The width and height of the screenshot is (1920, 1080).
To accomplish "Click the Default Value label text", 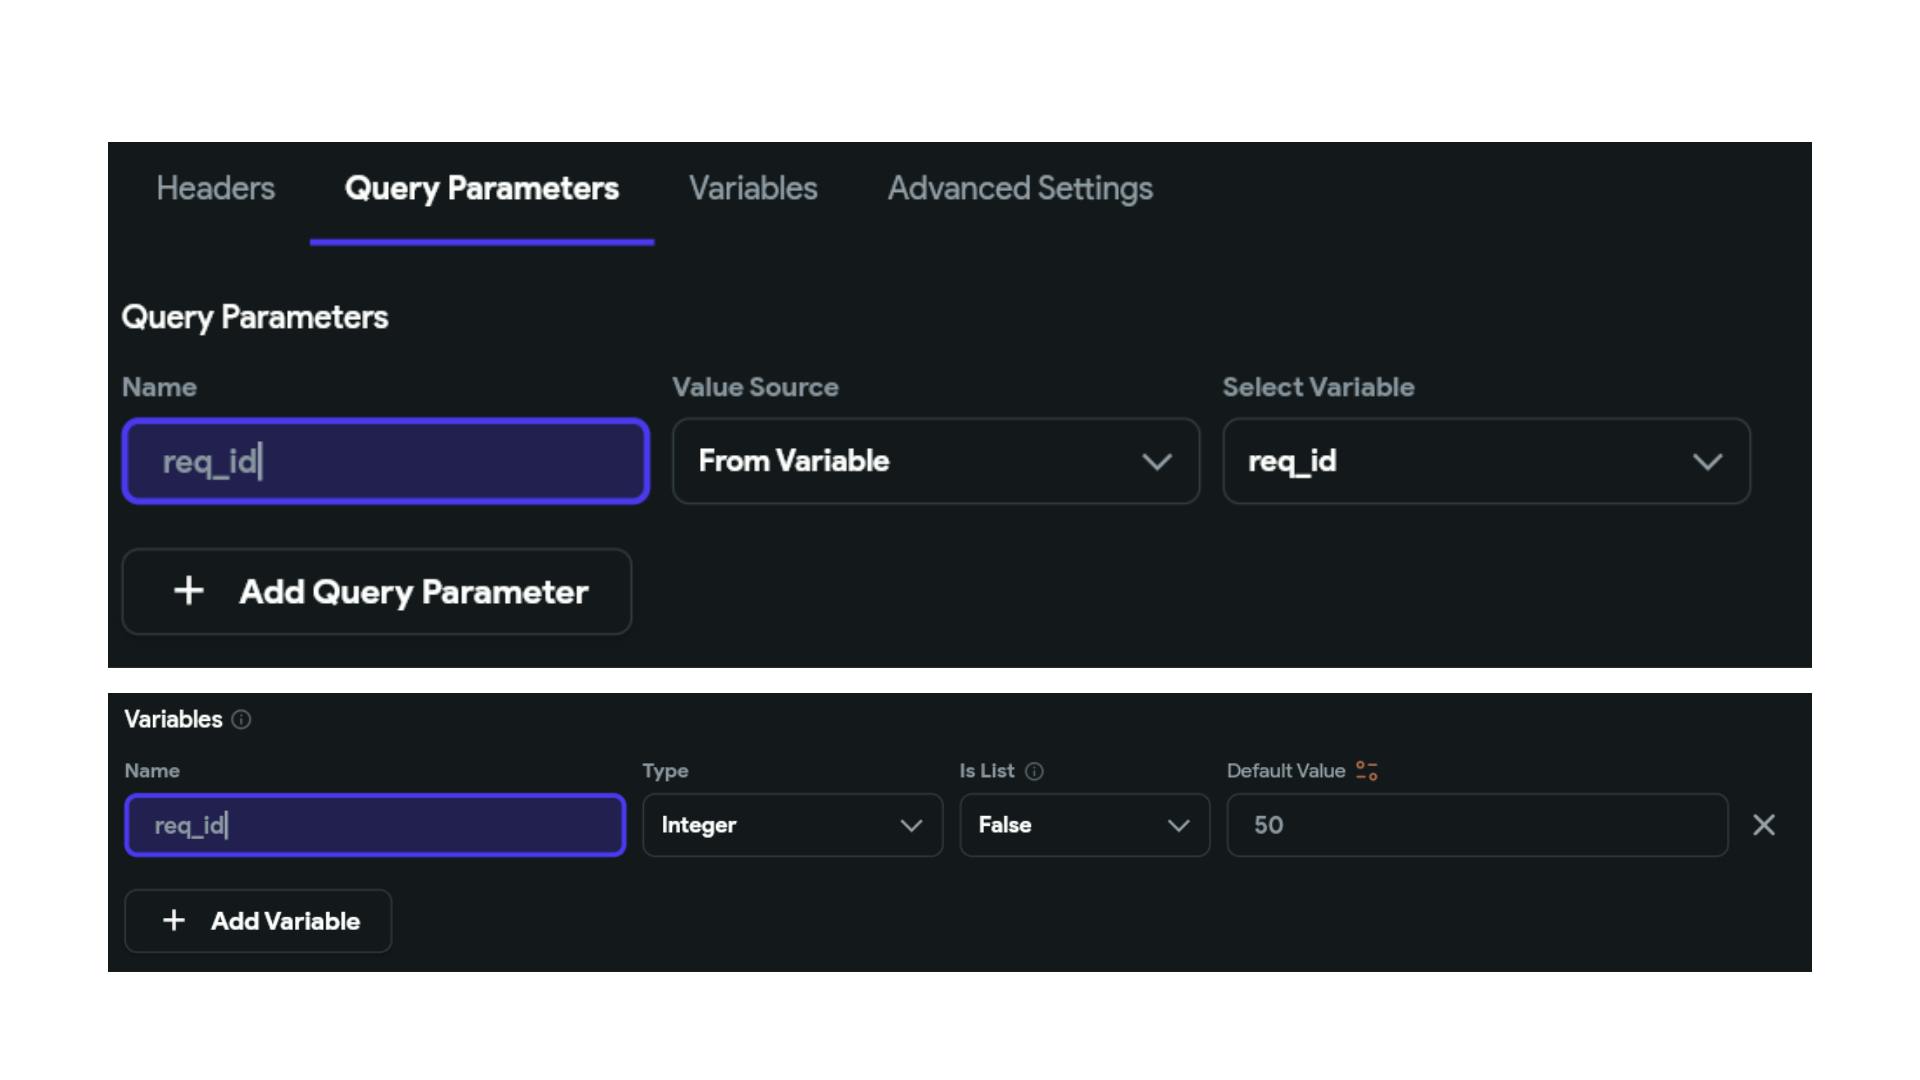I will pos(1286,771).
